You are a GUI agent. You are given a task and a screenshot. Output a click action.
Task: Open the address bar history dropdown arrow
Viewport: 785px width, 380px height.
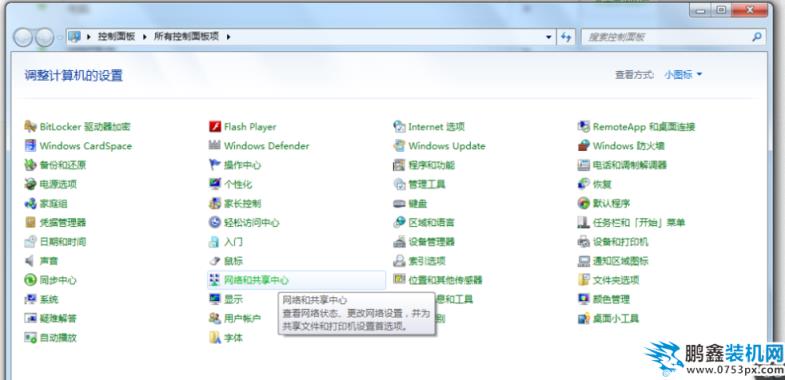[548, 37]
